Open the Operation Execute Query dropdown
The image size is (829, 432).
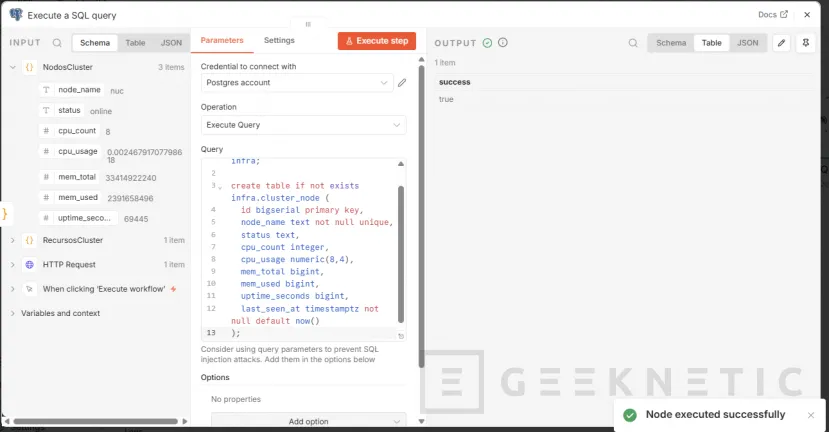303,125
